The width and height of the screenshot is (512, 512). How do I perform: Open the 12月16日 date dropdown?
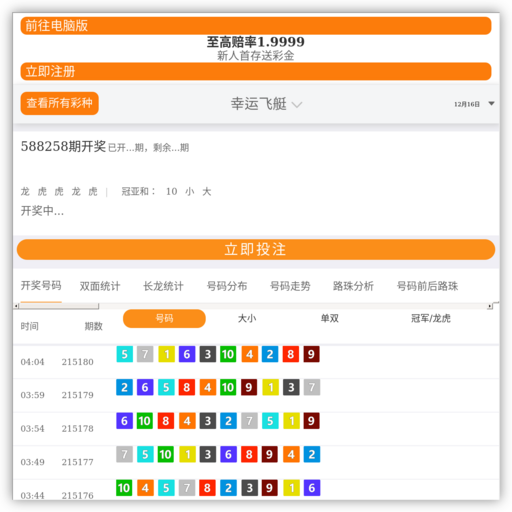pos(474,104)
